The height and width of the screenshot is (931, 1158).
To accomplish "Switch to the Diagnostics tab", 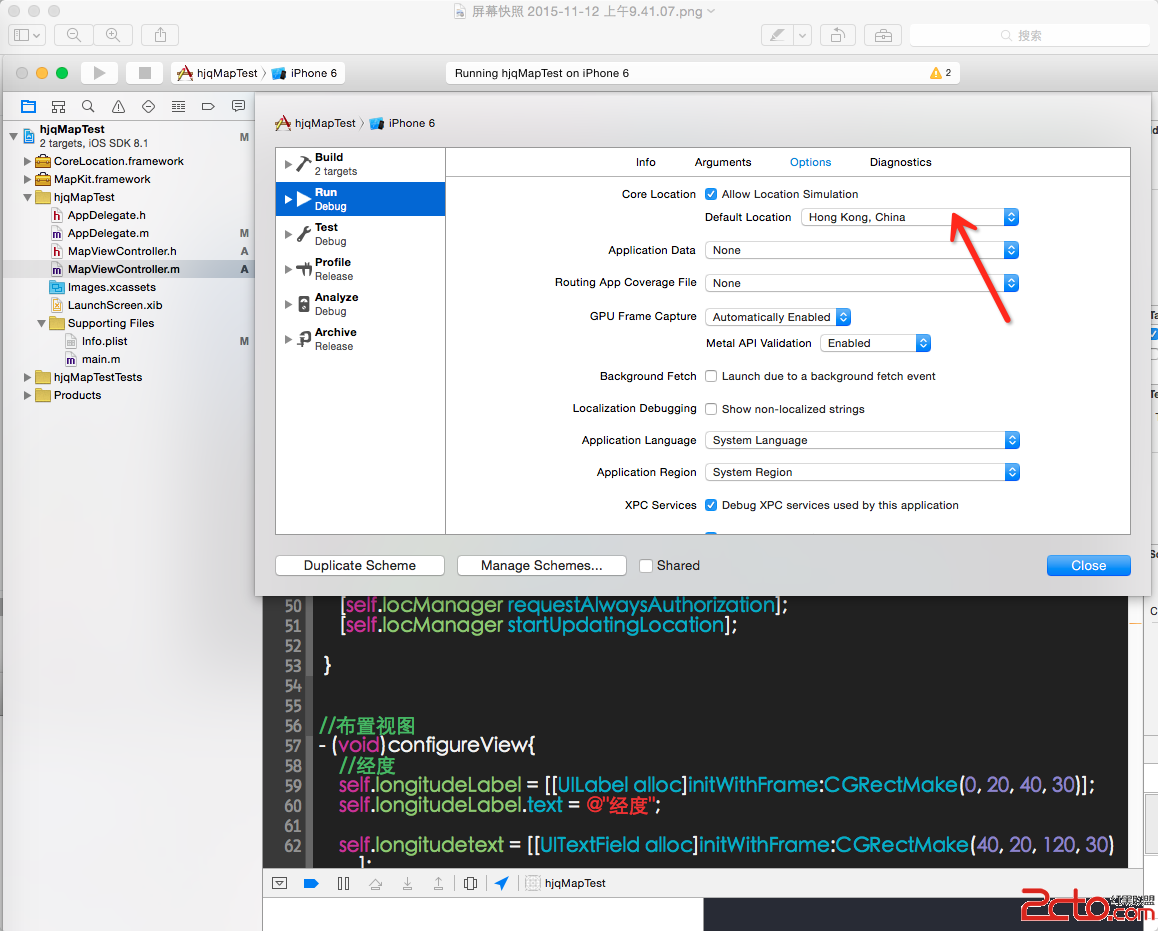I will click(900, 162).
